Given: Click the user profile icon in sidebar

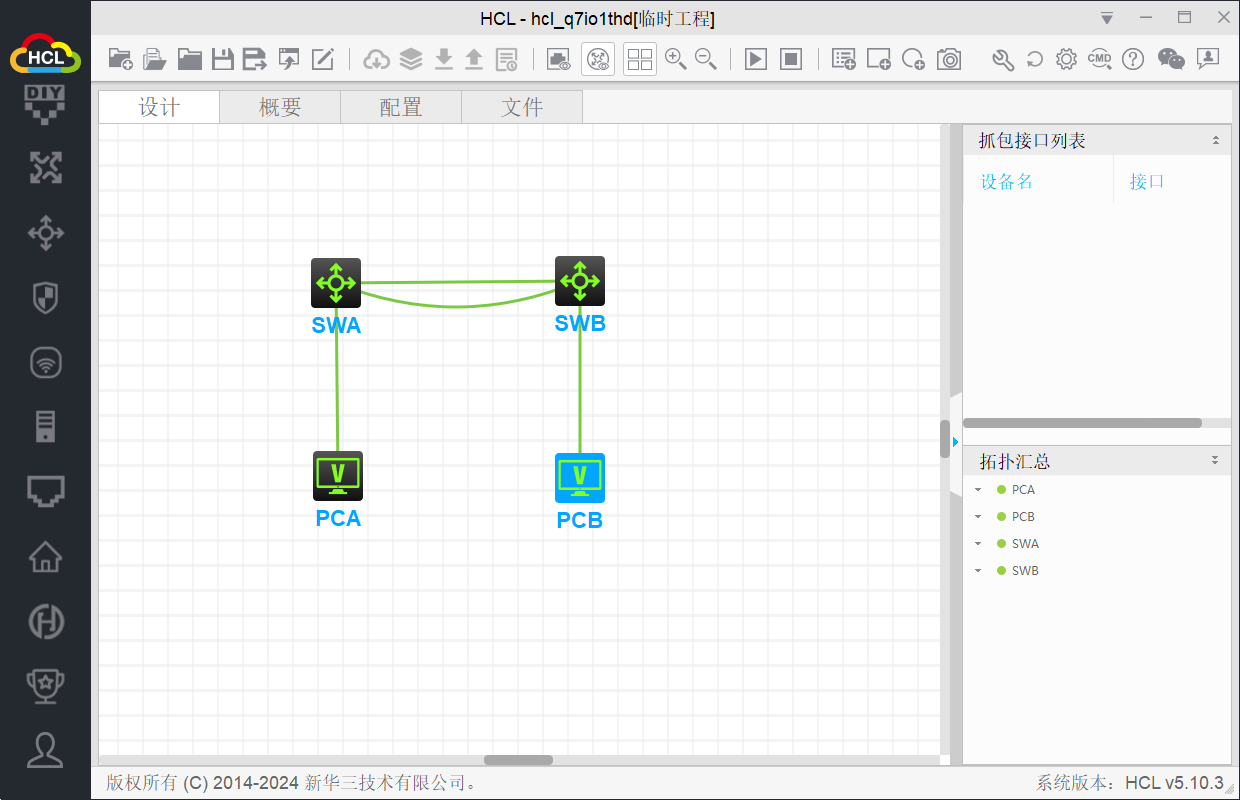Looking at the screenshot, I should tap(45, 750).
